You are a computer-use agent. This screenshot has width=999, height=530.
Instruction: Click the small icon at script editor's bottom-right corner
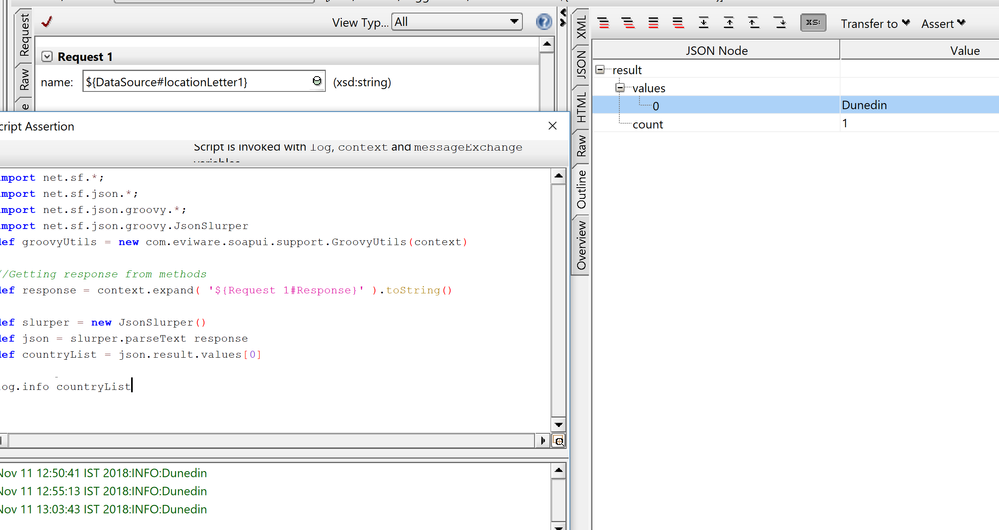558,440
